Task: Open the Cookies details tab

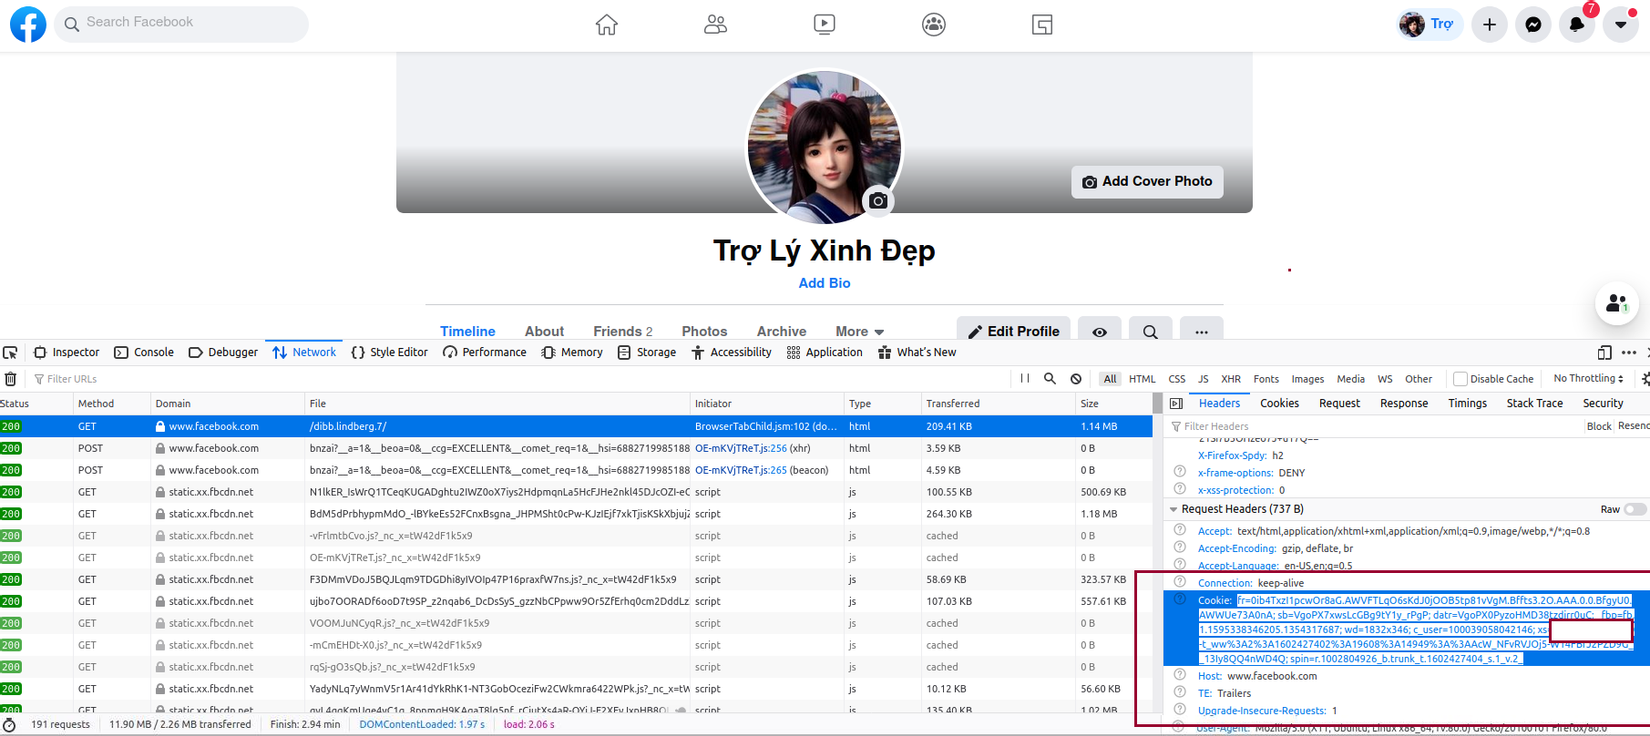Action: click(1279, 404)
